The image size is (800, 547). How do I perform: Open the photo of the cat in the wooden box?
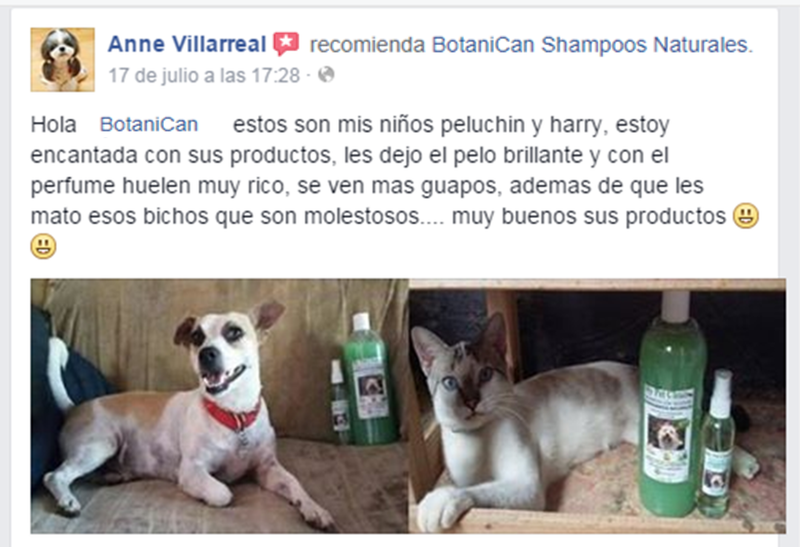click(x=597, y=406)
